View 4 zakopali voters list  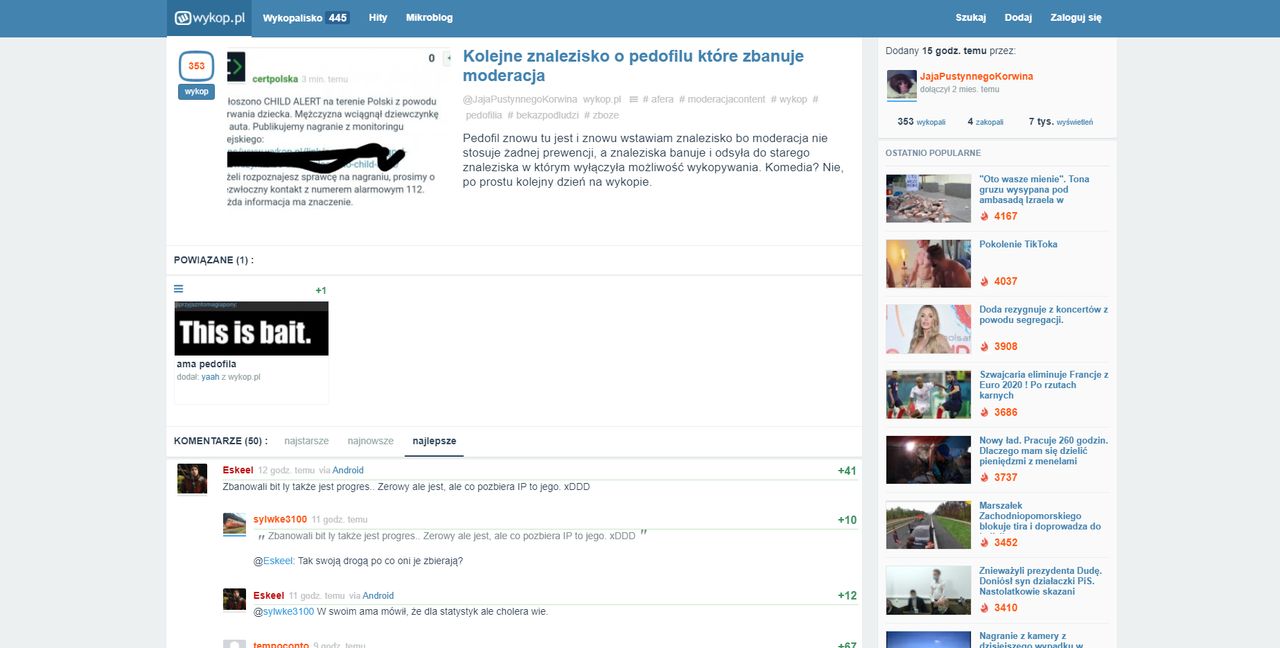985,122
